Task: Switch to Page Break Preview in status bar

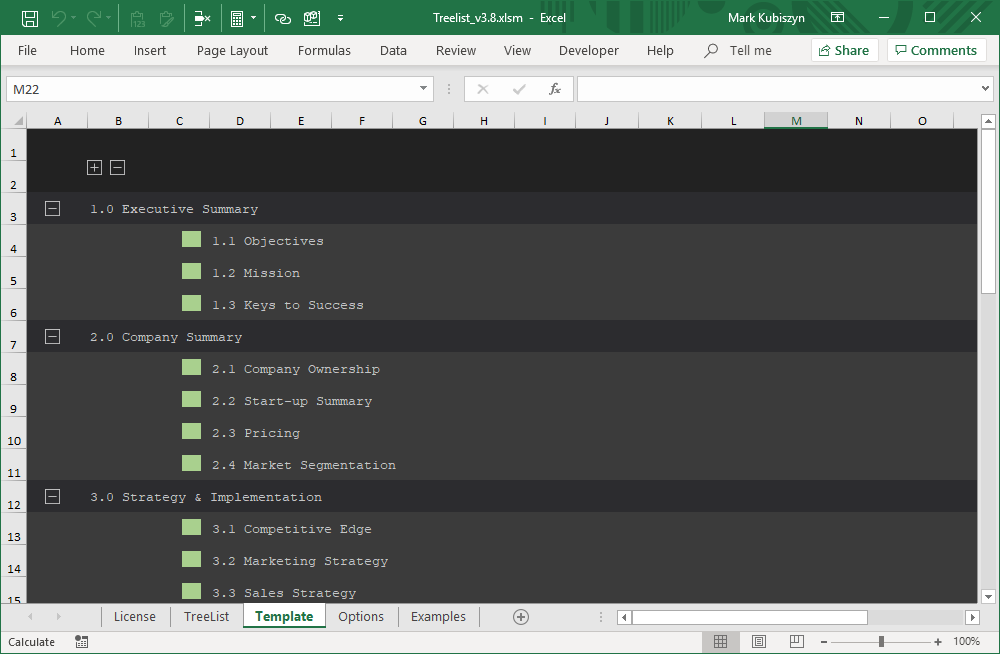Action: tap(796, 642)
